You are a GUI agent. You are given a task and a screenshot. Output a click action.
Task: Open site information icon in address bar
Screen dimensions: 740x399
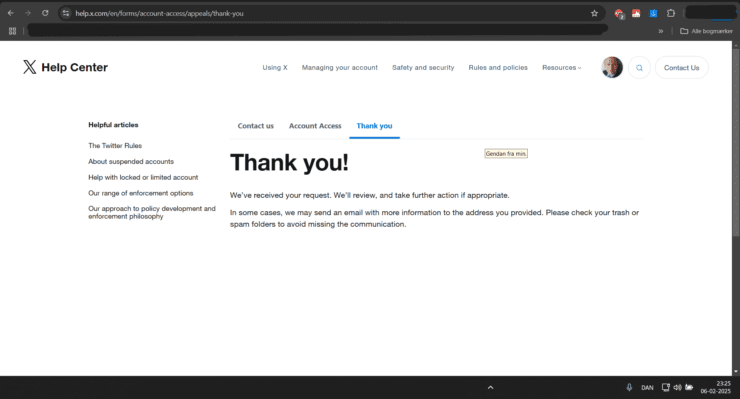[x=66, y=13]
